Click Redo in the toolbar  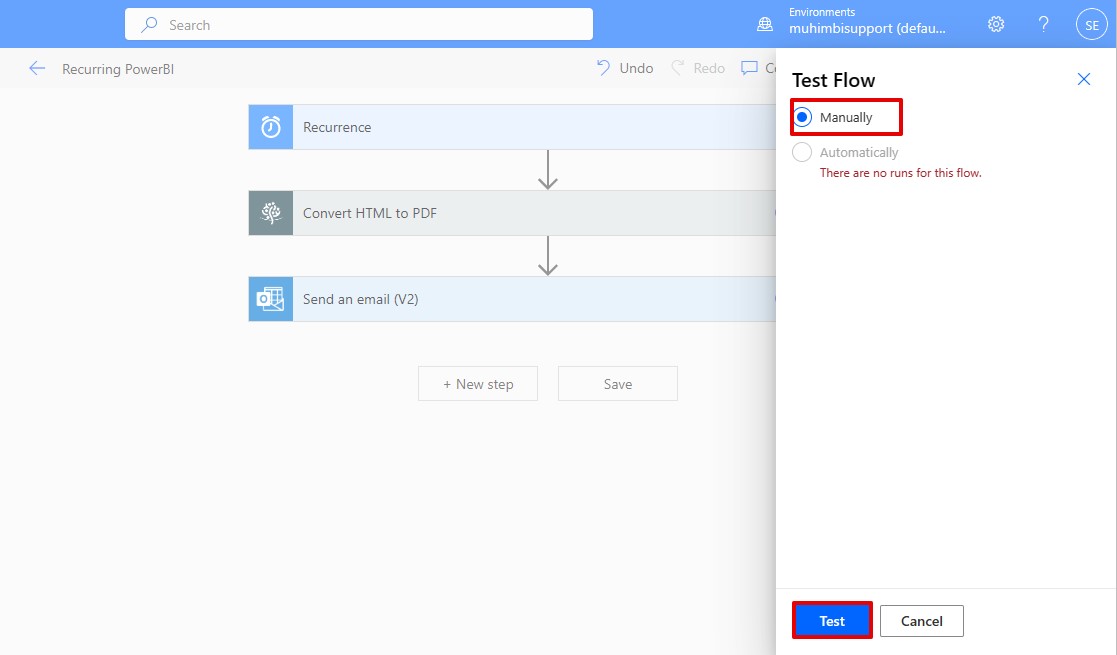(698, 68)
